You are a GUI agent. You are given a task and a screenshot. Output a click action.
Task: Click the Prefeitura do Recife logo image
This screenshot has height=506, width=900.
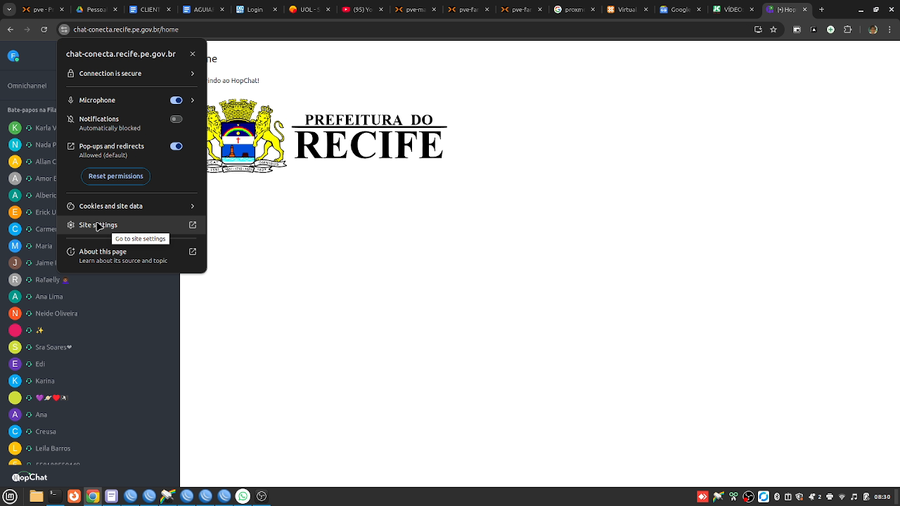point(326,135)
